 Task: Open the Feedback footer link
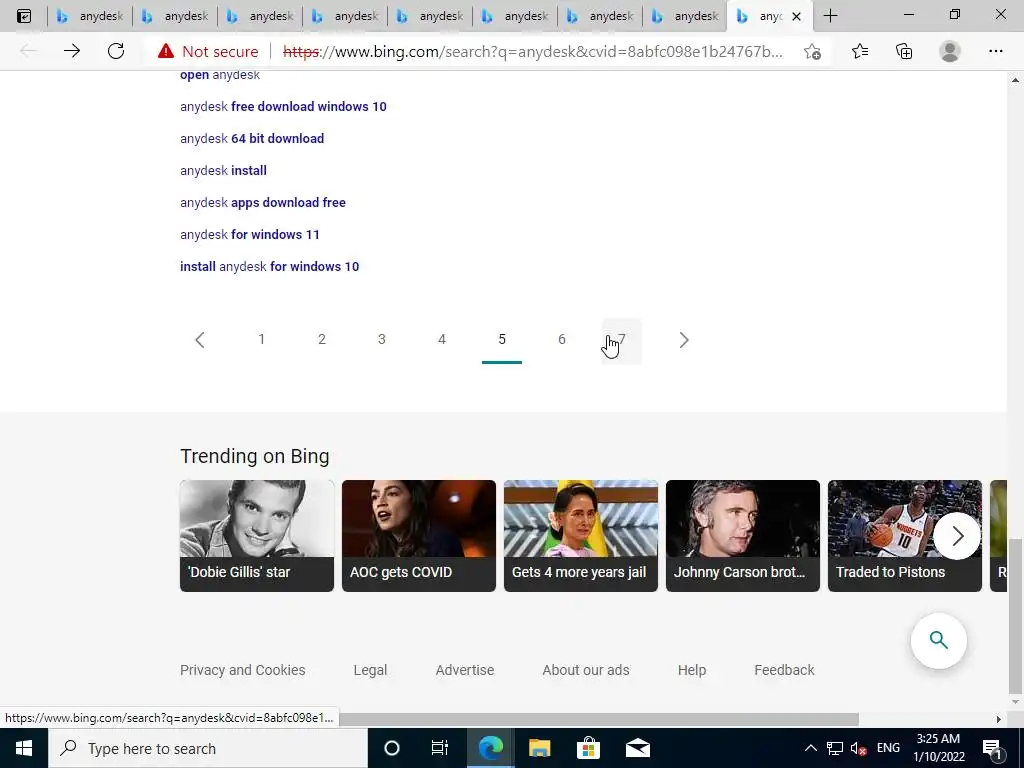click(784, 670)
